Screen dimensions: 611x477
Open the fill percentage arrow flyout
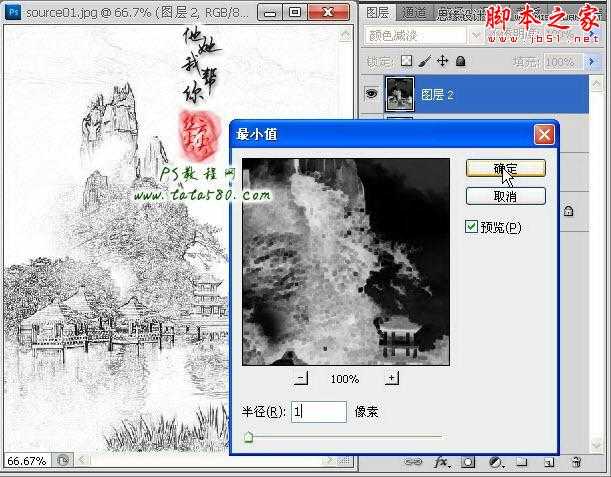[x=592, y=62]
